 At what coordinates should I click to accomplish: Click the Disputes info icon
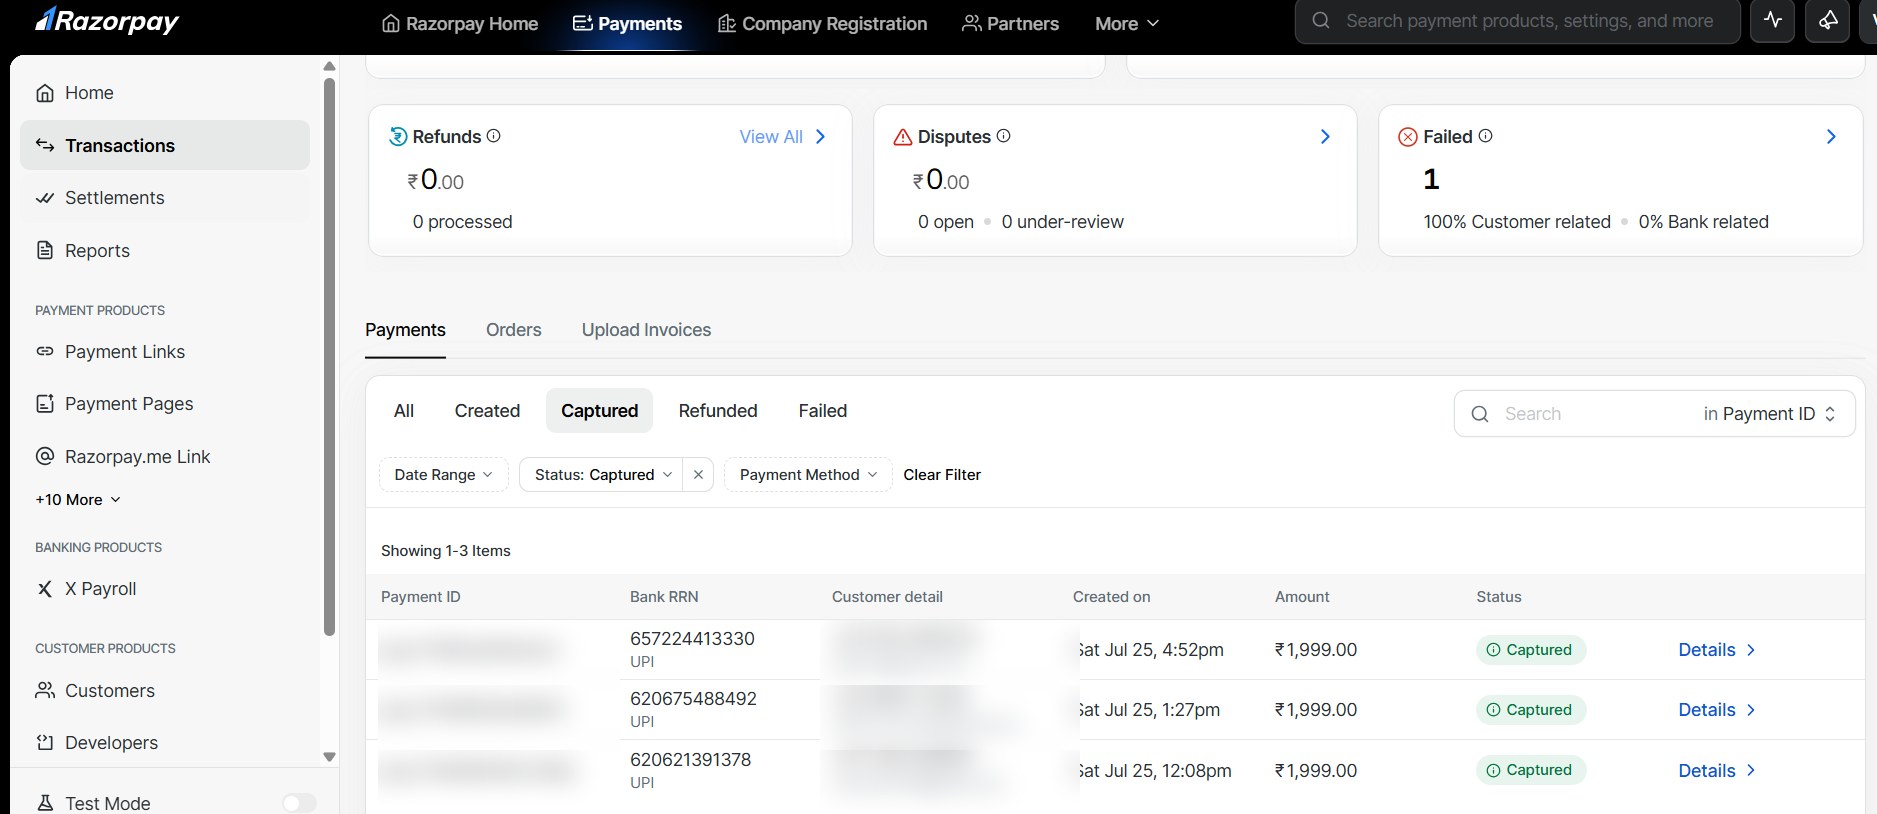(1003, 136)
